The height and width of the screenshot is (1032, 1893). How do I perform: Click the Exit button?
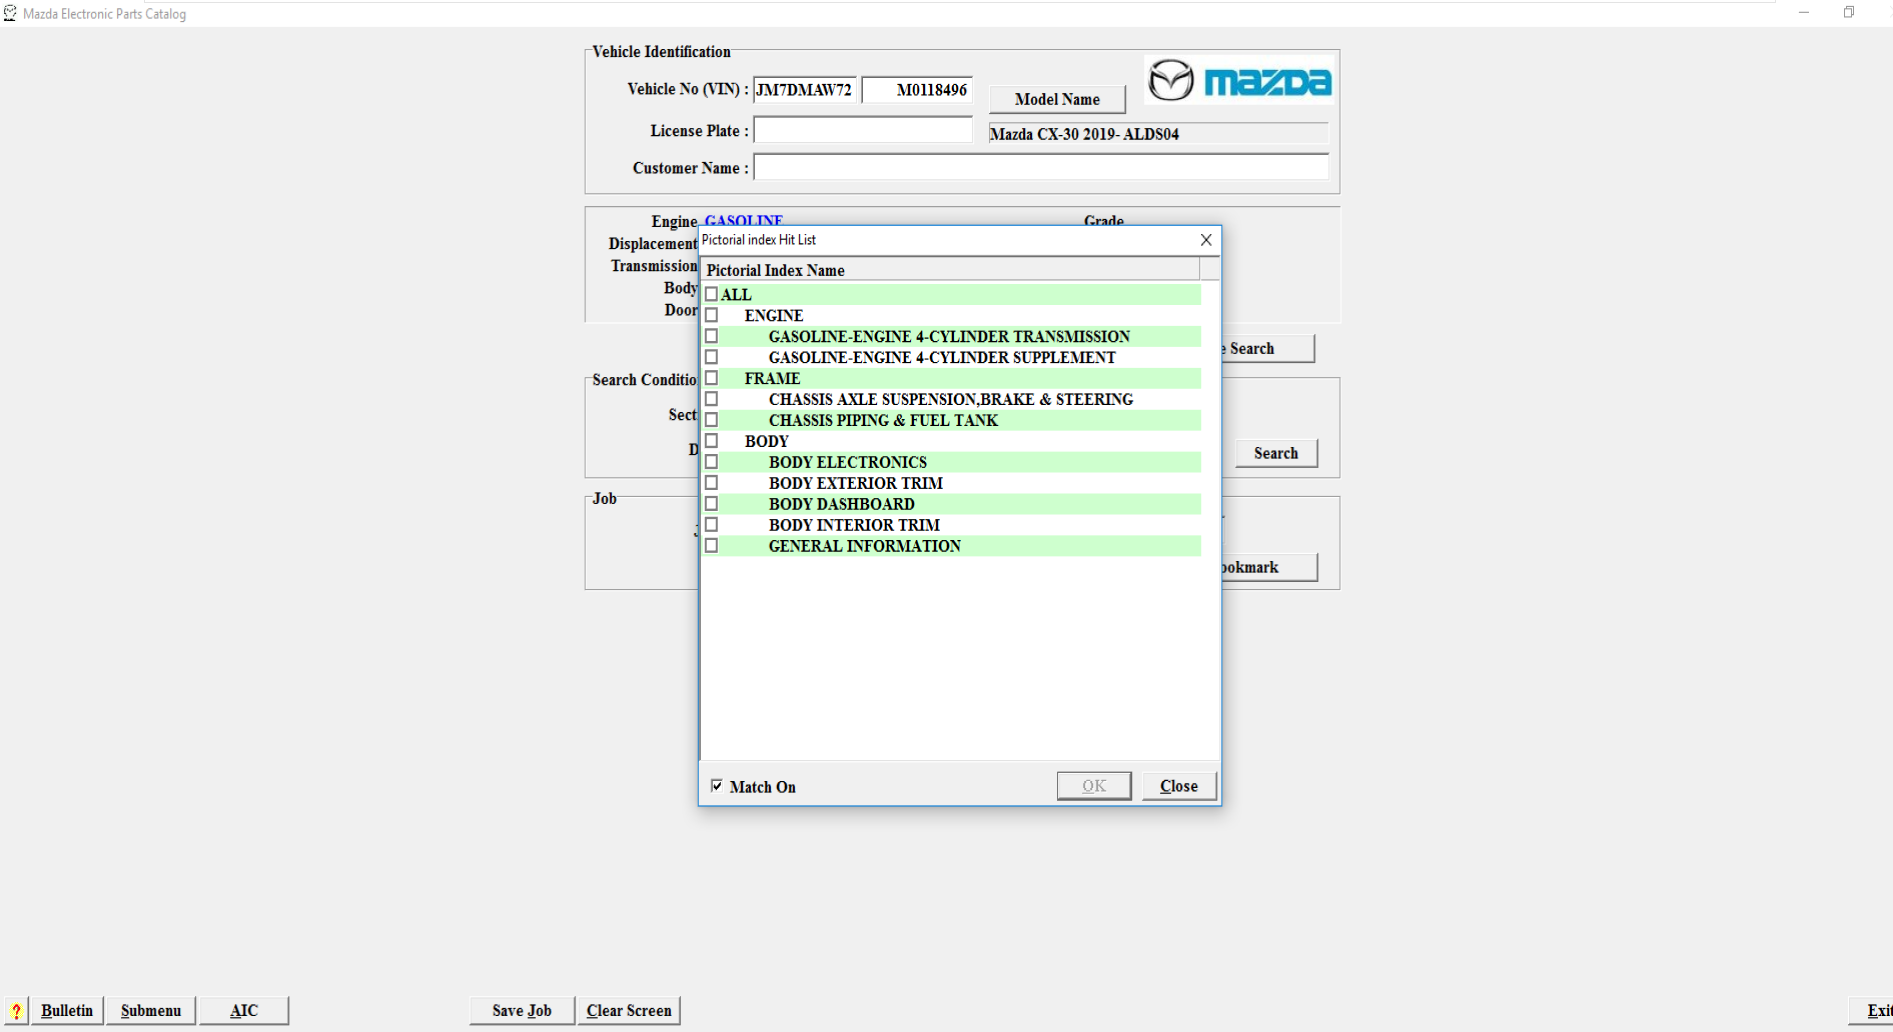pyautogui.click(x=1871, y=1011)
